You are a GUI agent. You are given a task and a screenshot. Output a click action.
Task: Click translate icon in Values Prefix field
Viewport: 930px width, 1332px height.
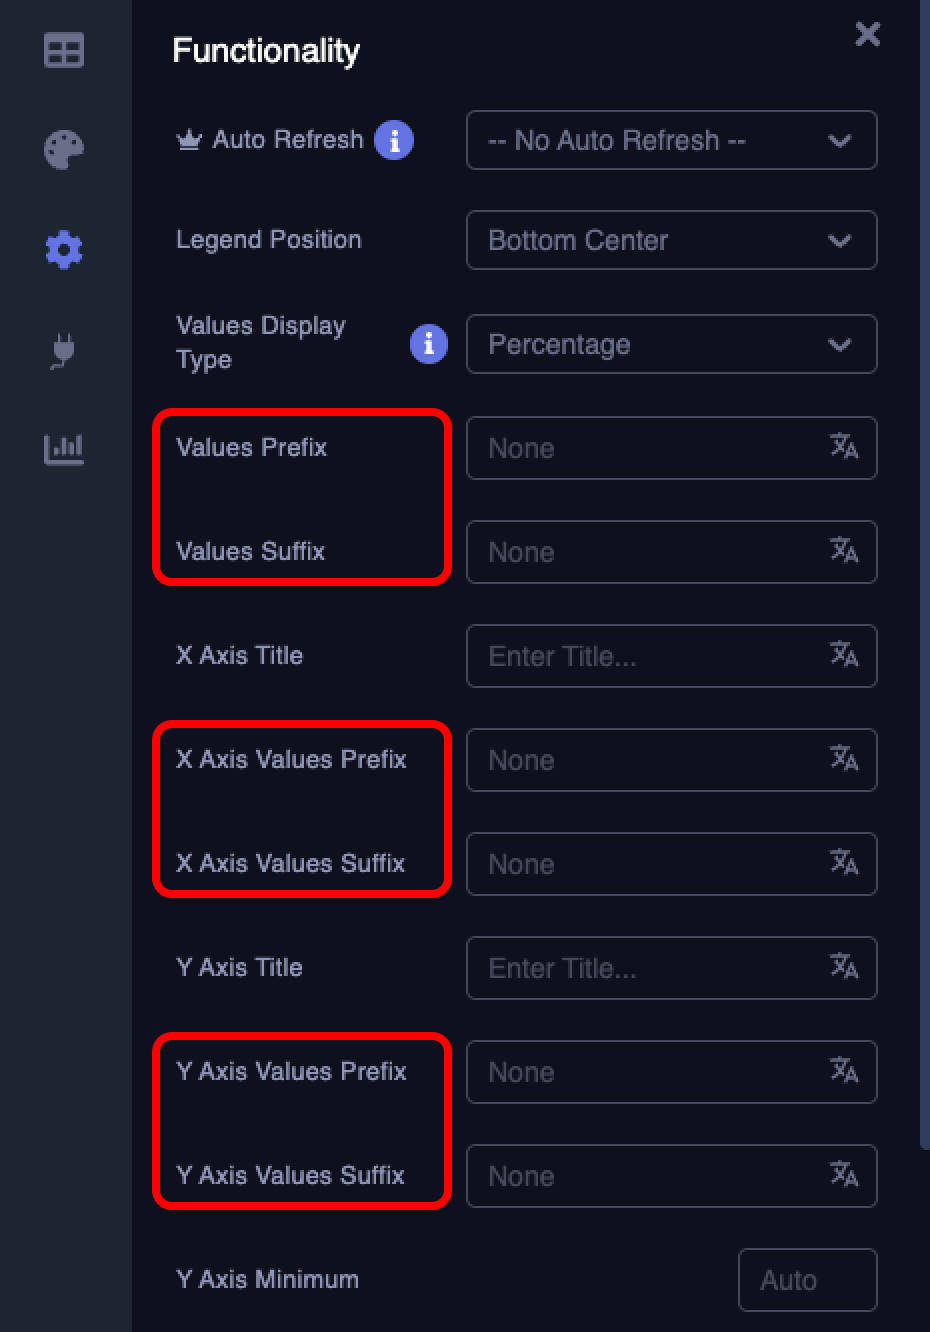pyautogui.click(x=844, y=446)
